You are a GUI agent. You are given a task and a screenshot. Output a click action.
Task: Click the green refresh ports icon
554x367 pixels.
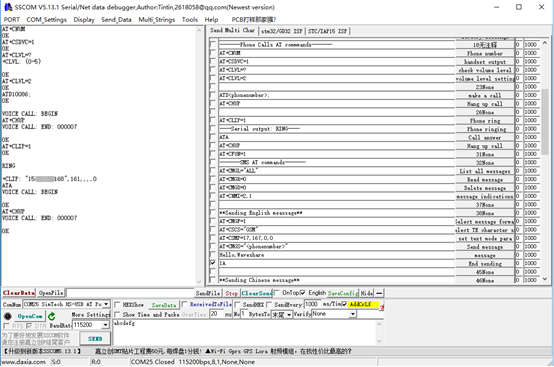(x=52, y=316)
